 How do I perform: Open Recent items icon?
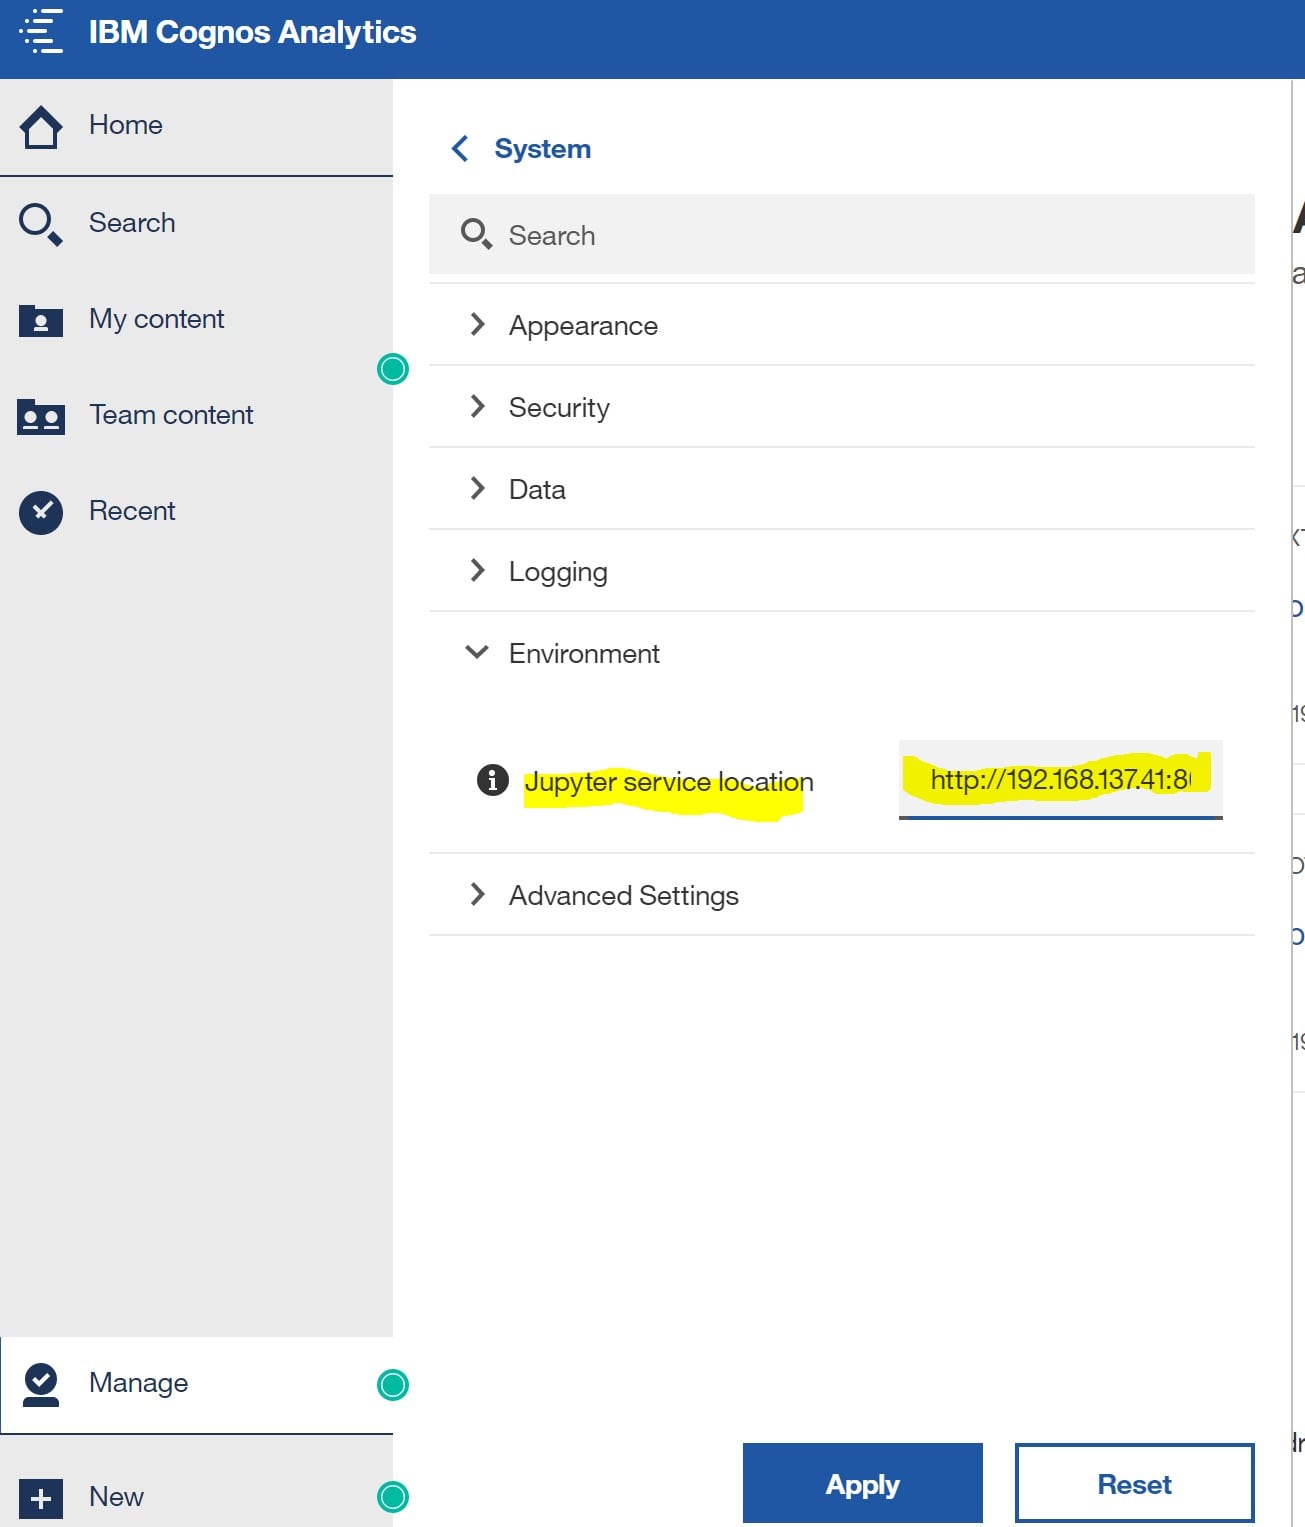click(x=41, y=511)
